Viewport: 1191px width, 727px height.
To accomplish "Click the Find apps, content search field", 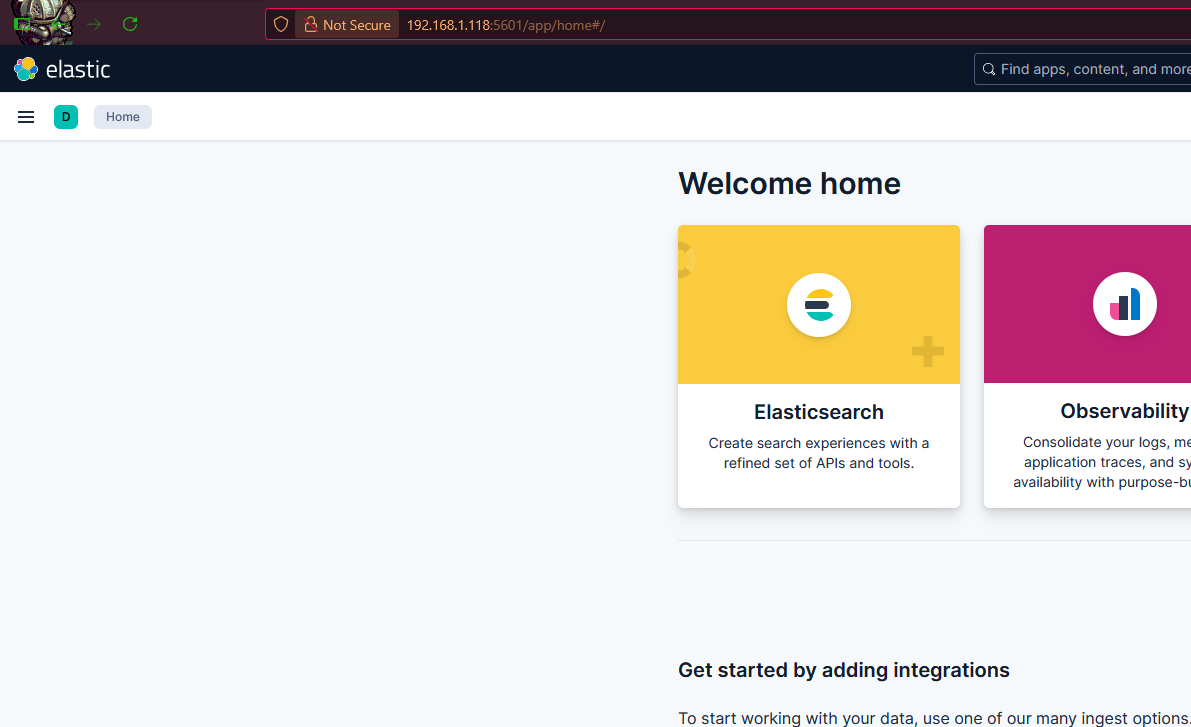I will coord(1082,69).
